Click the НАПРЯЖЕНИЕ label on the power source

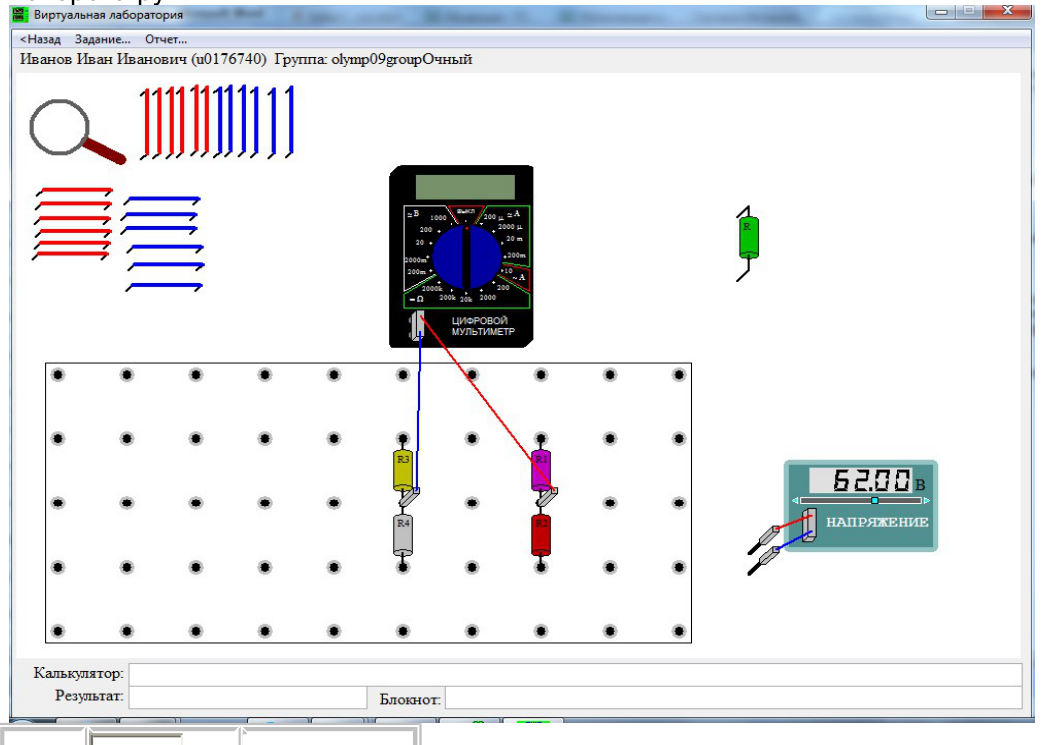tap(877, 522)
